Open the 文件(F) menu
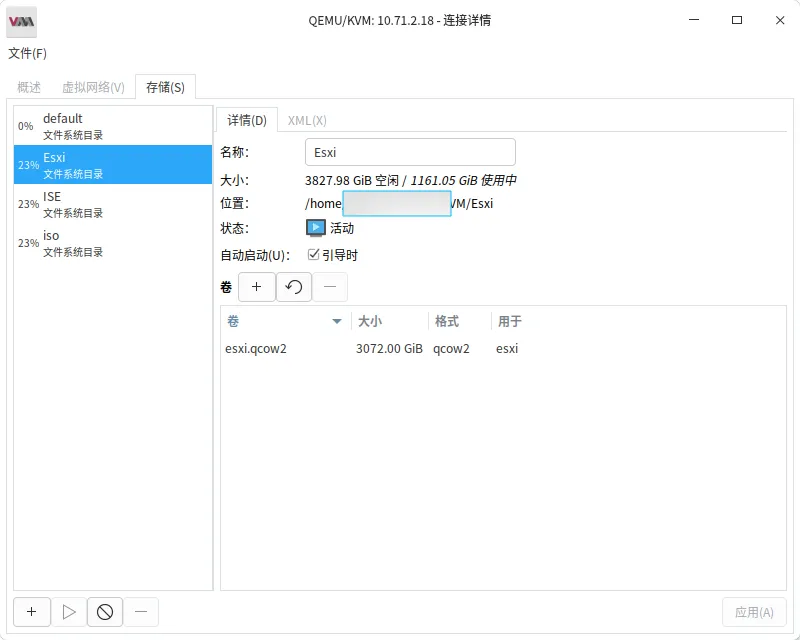 tap(28, 53)
